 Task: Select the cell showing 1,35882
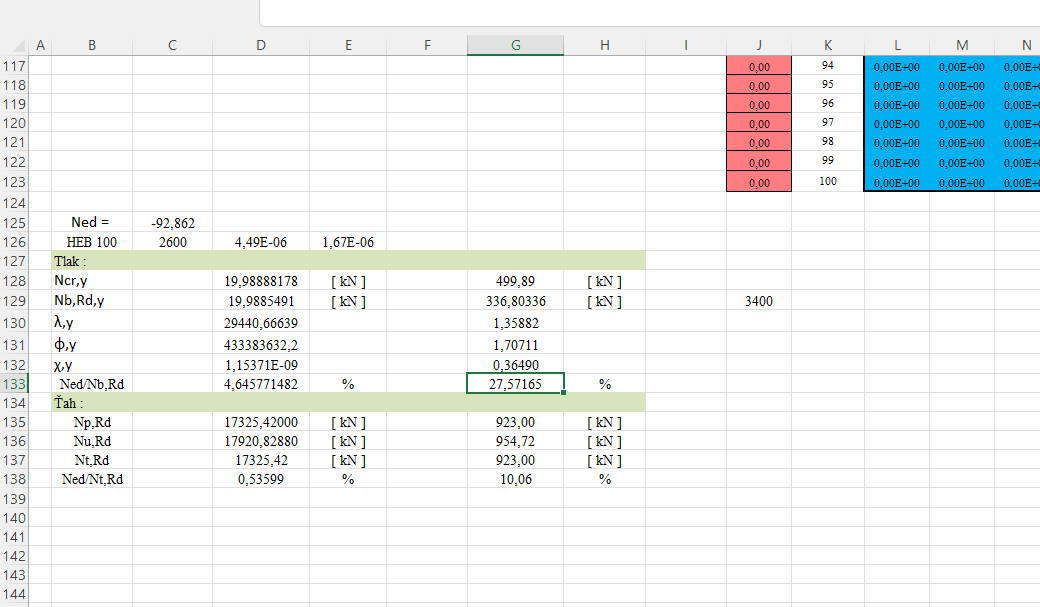coord(515,323)
